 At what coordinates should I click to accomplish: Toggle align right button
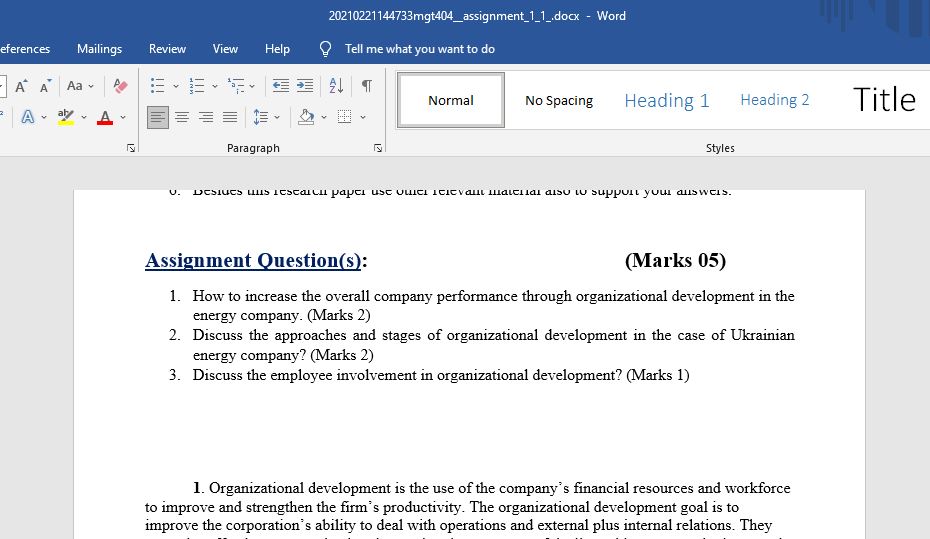click(x=206, y=117)
